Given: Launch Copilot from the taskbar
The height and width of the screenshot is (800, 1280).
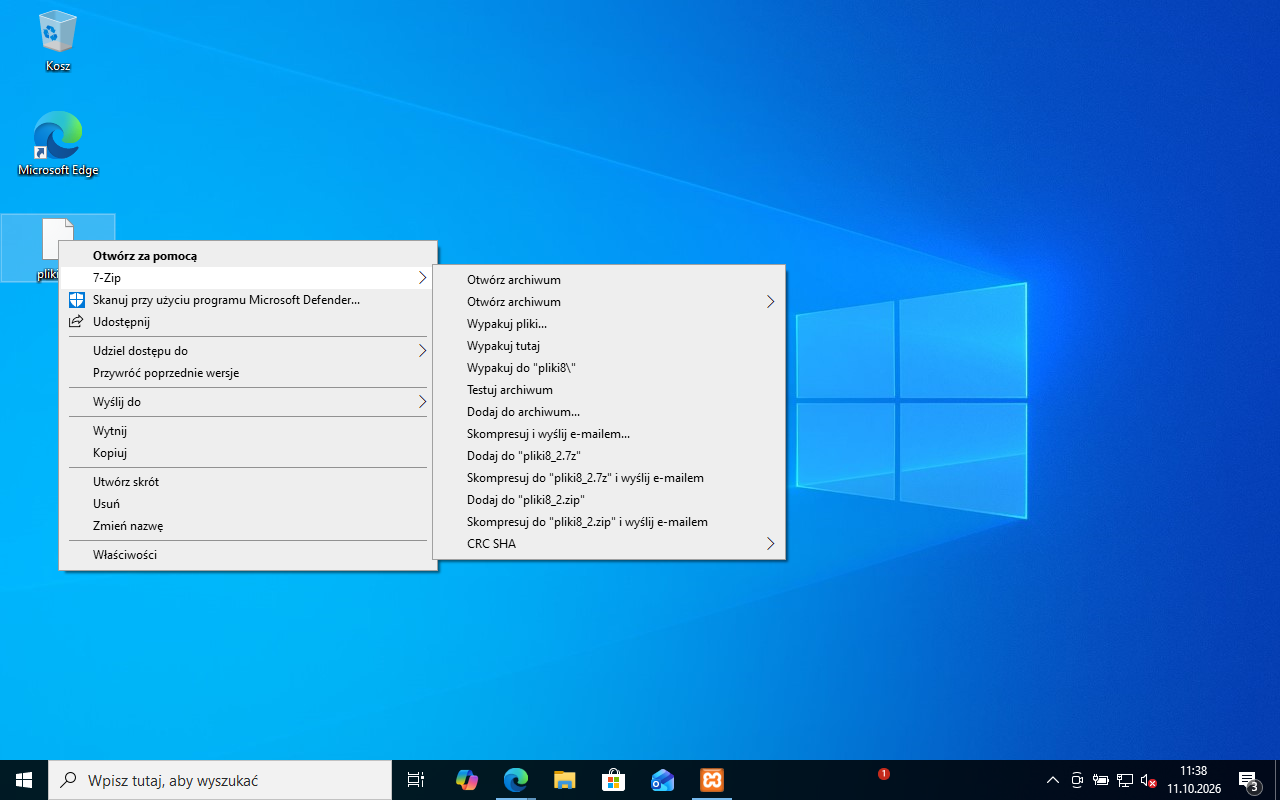Looking at the screenshot, I should pos(466,780).
